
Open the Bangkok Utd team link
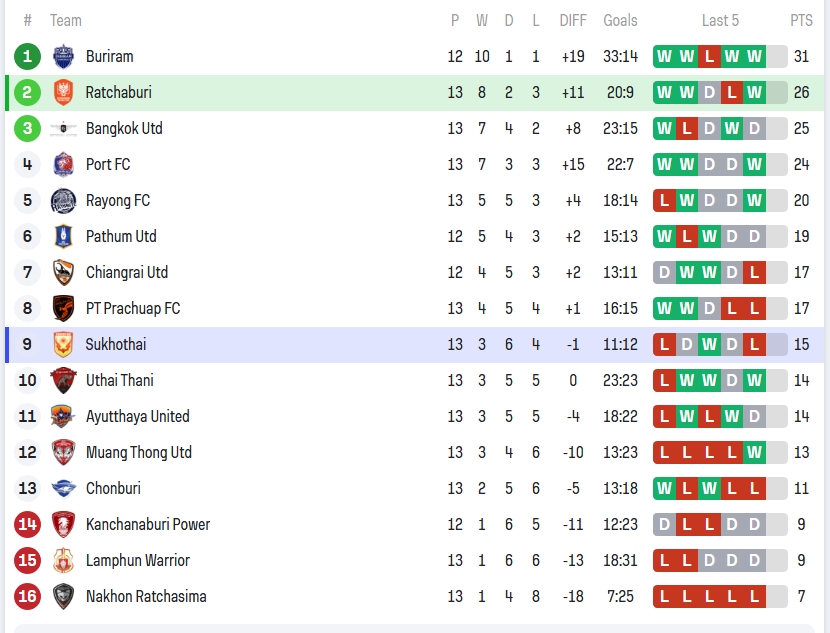pyautogui.click(x=124, y=128)
